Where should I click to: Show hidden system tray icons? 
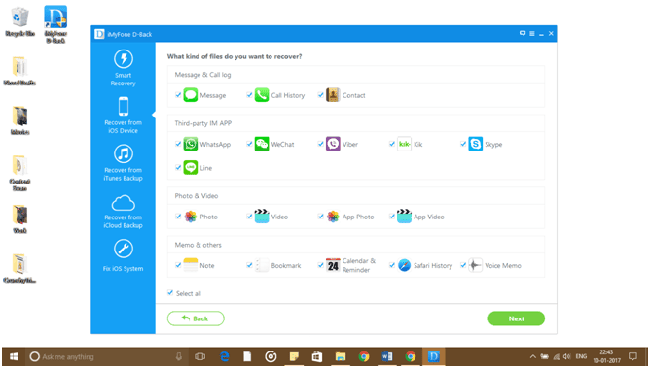click(533, 356)
